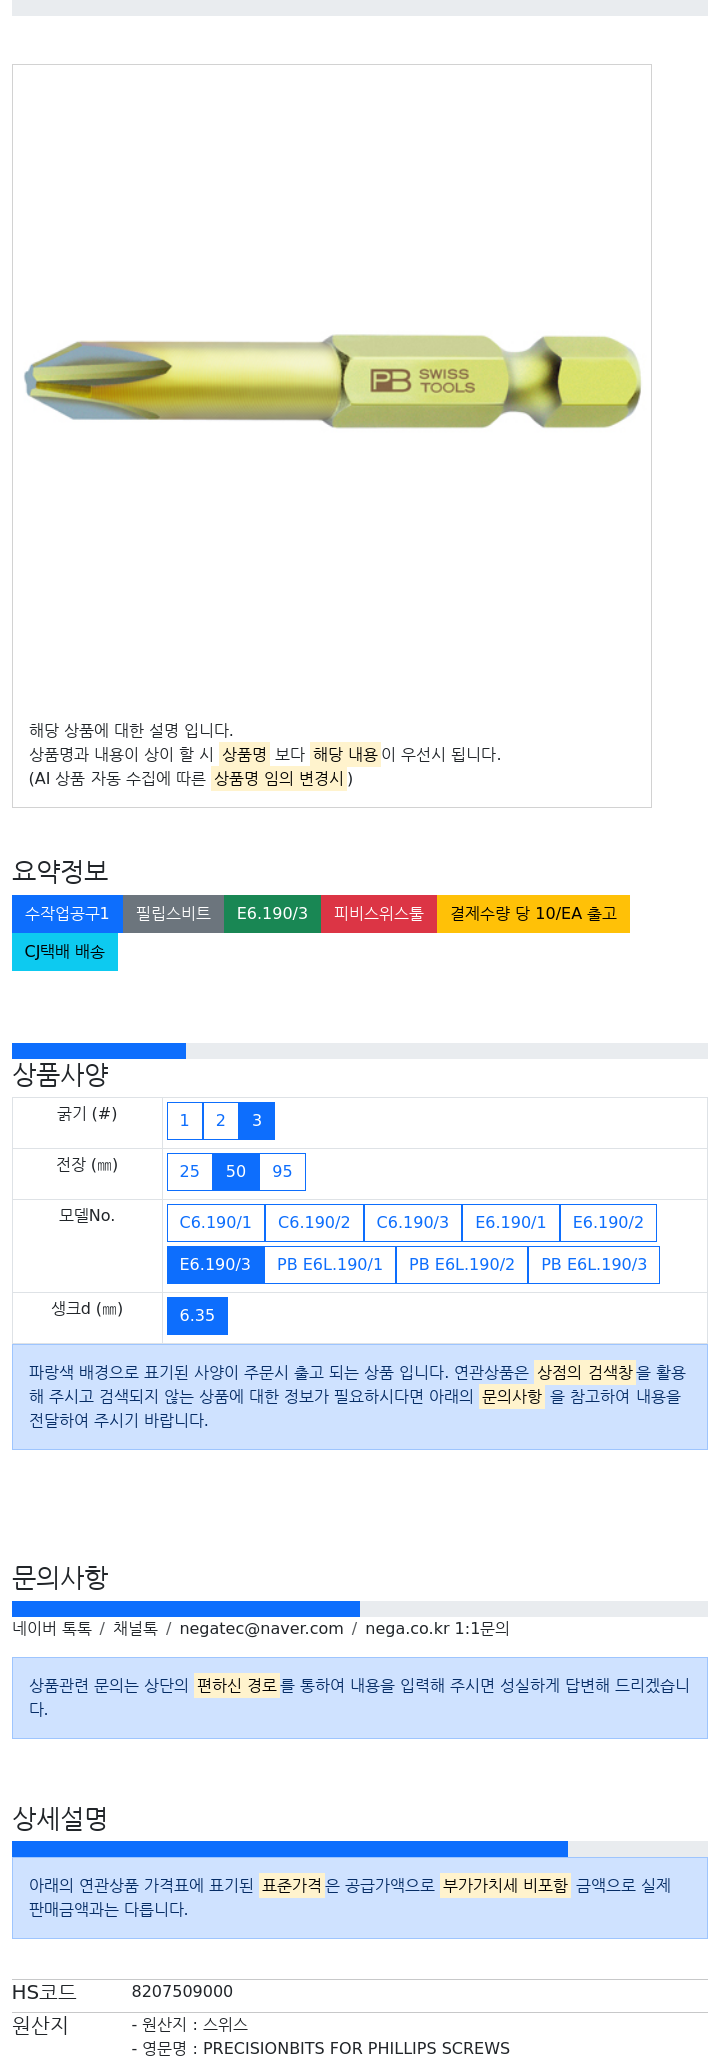
Task: Click the 6.35 shank diameter option
Action: point(197,1316)
